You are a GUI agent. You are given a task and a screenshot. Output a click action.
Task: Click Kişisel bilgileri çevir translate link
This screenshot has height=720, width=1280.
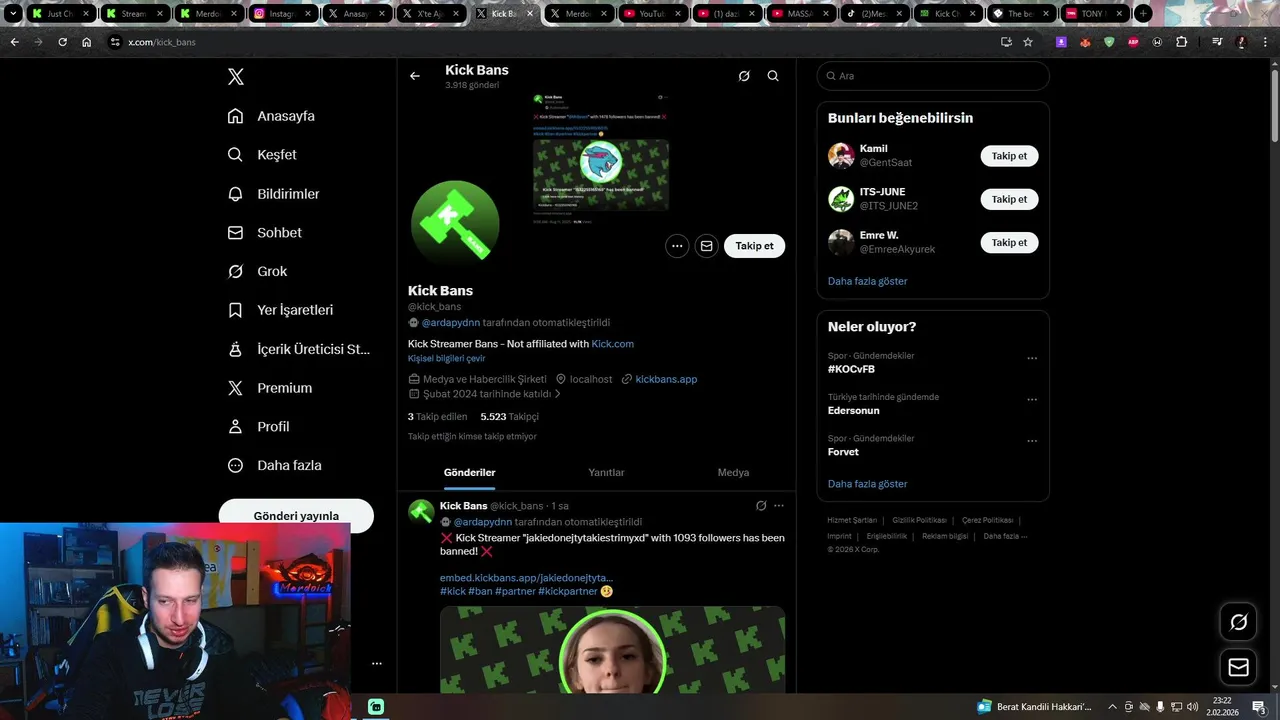coord(446,358)
